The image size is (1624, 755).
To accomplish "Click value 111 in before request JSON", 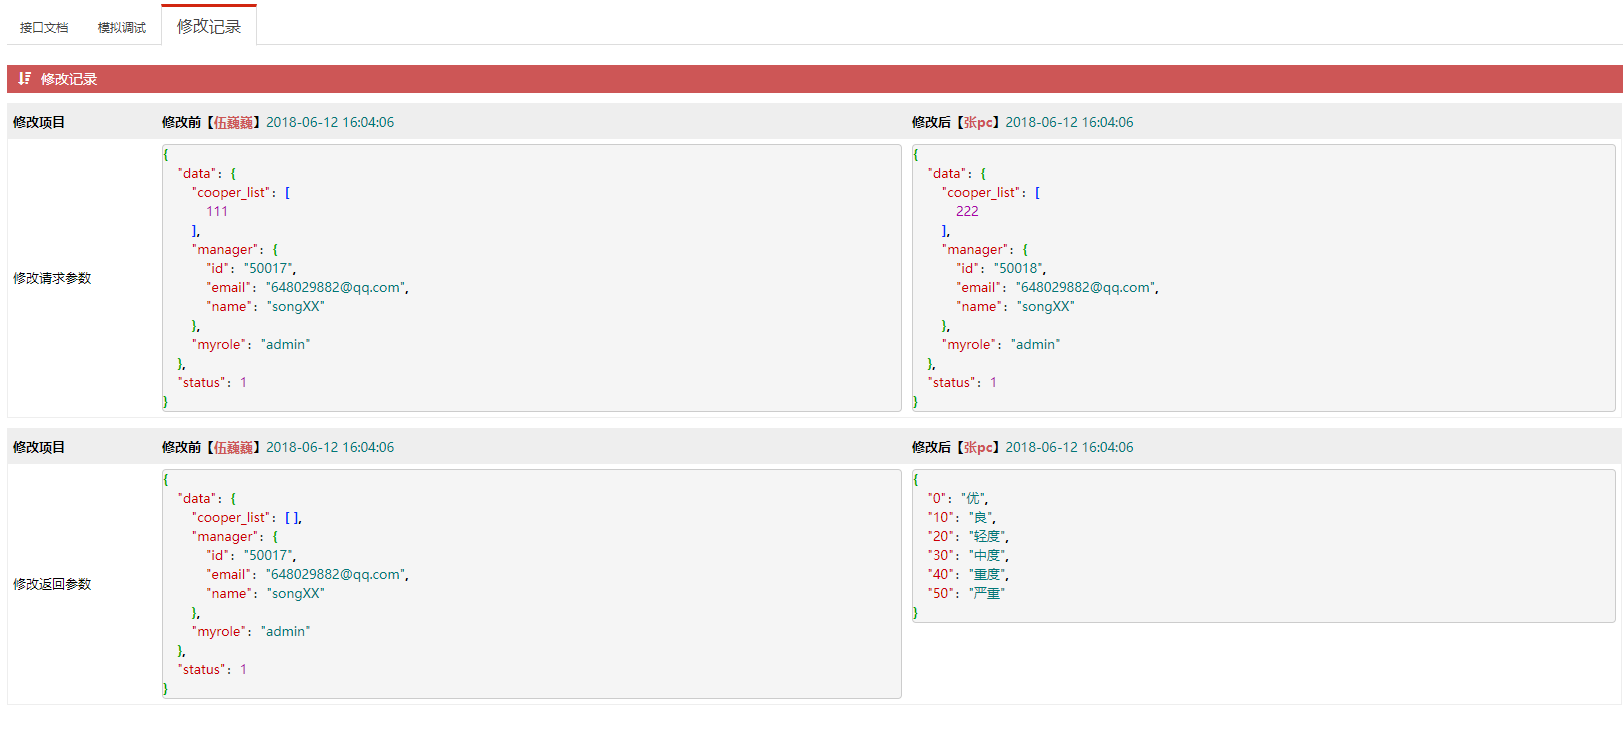I will pyautogui.click(x=217, y=211).
